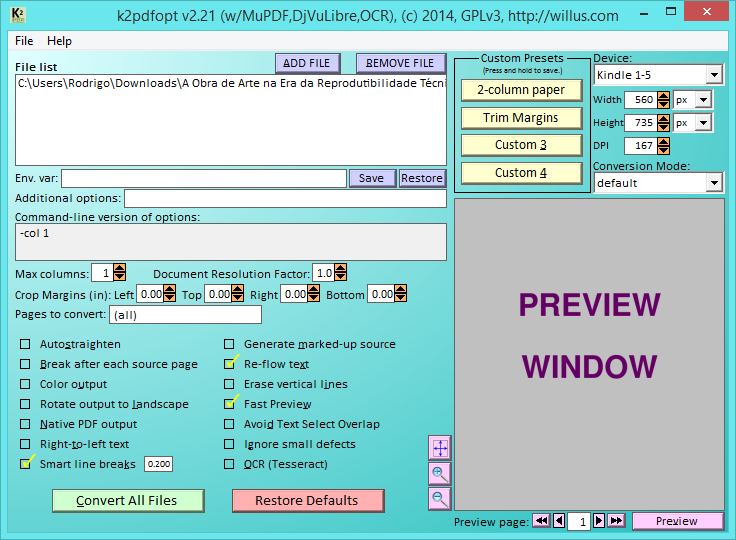Viewport: 736px width, 540px height.
Task: Zoom in on the preview
Action: tap(439, 473)
